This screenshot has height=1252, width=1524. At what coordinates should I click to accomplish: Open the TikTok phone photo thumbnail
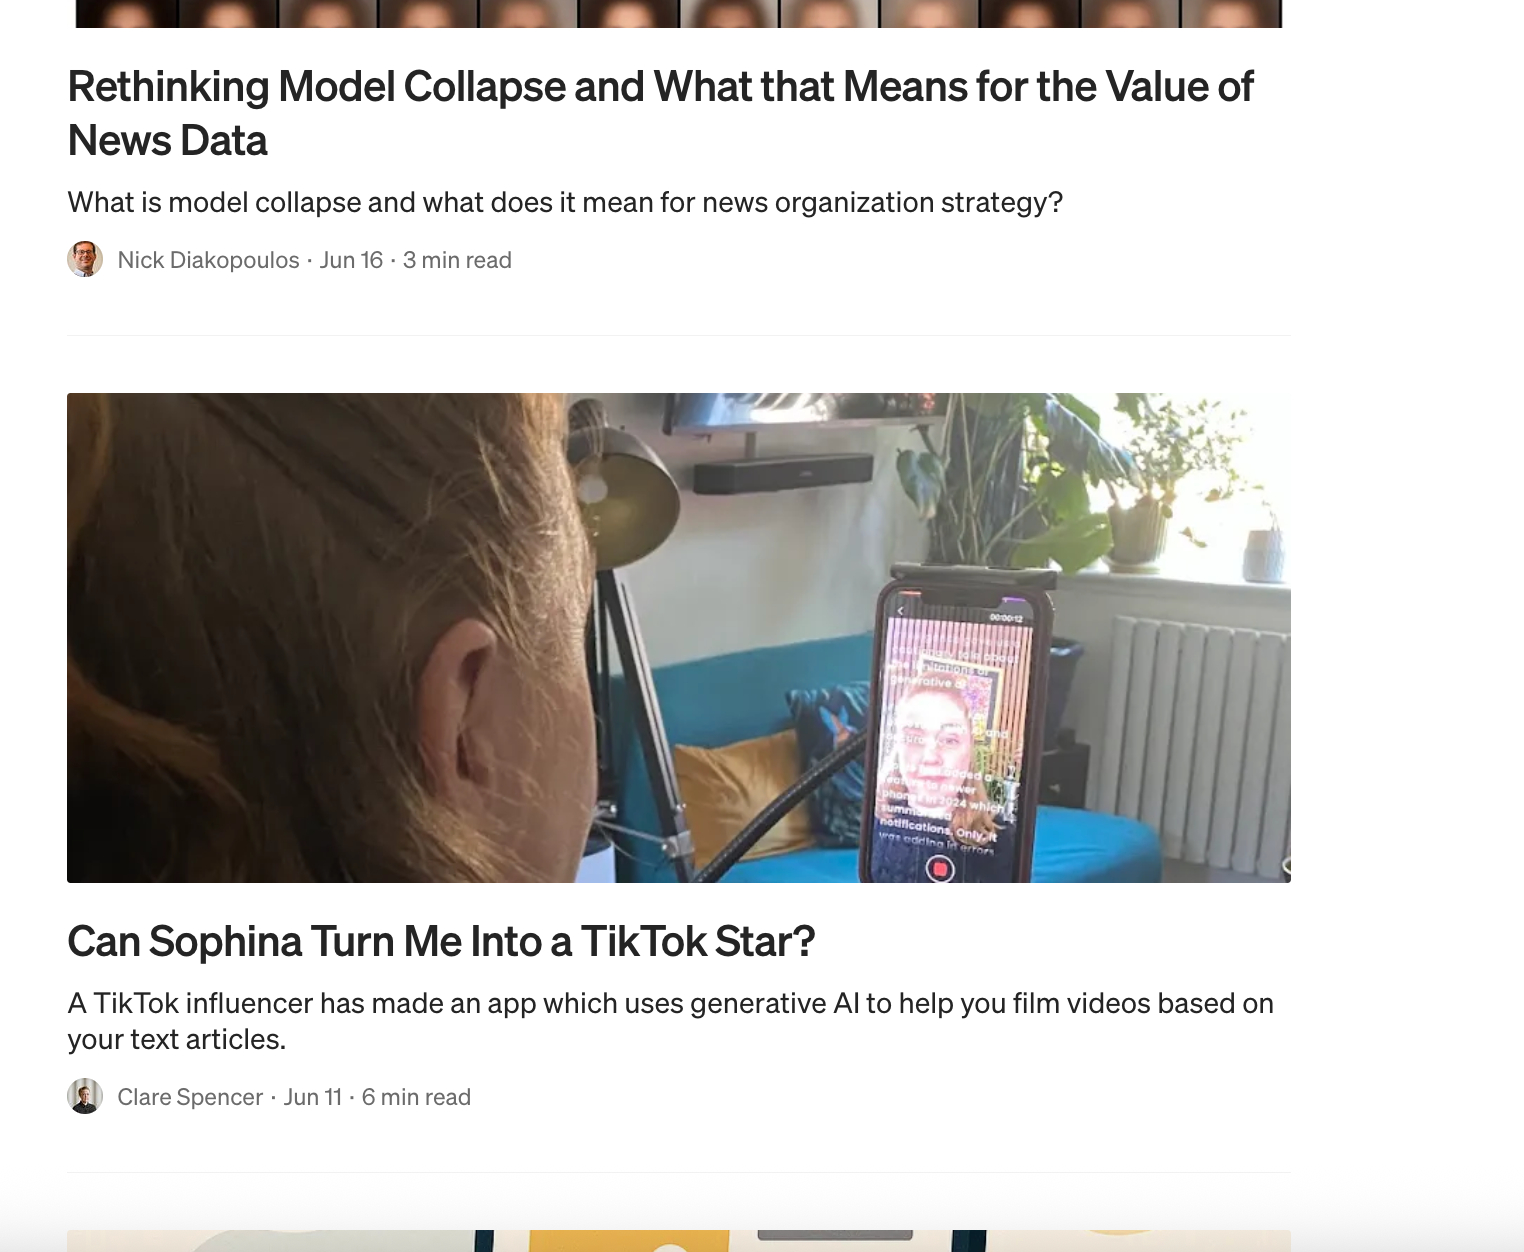[x=679, y=638]
